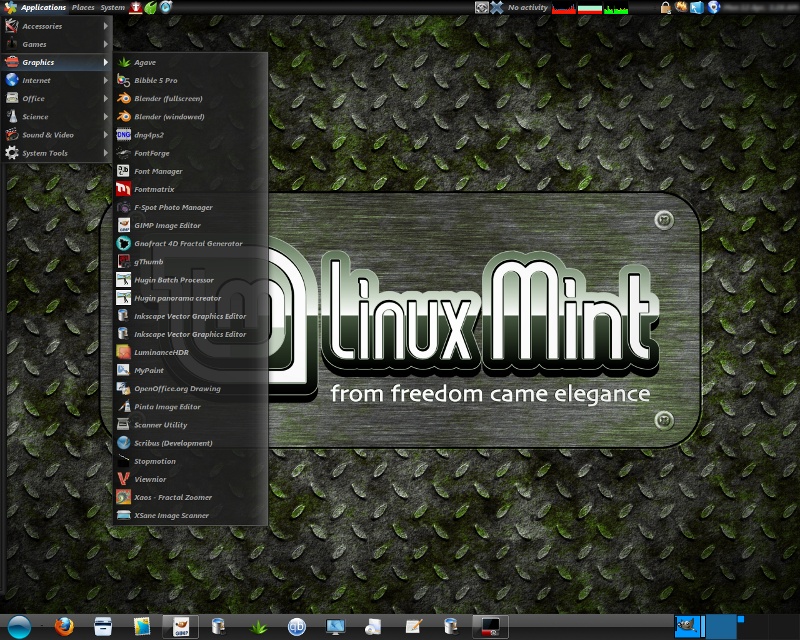Click the padlock tray icon
Image resolution: width=800 pixels, height=640 pixels.
(x=665, y=7)
